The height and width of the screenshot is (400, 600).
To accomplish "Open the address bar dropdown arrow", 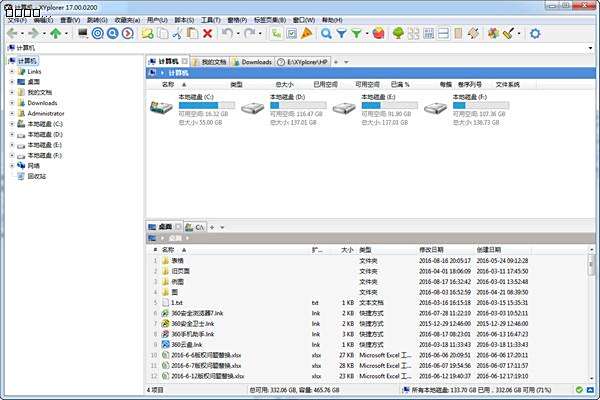I will pyautogui.click(x=590, y=48).
